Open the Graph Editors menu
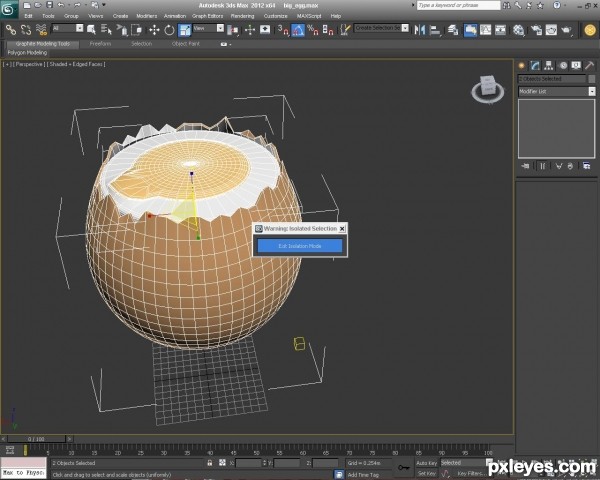Image resolution: width=600 pixels, height=480 pixels. pyautogui.click(x=207, y=16)
